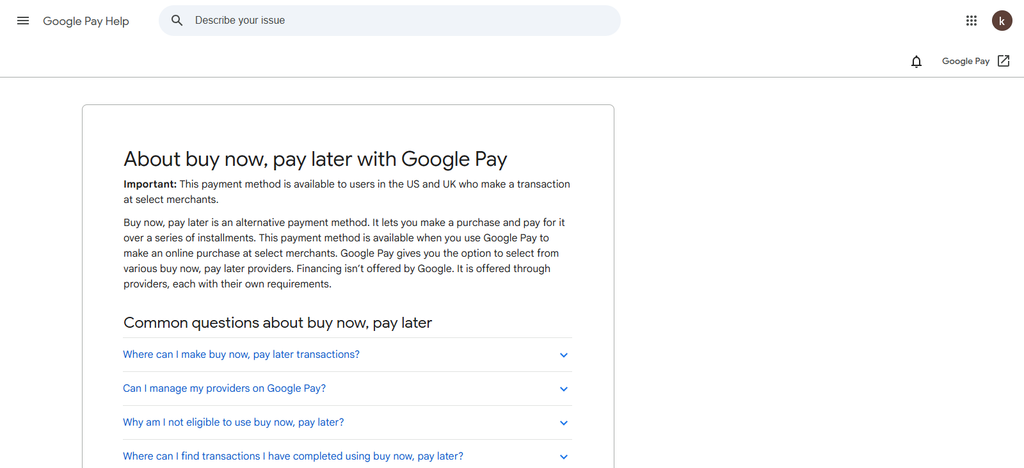
Task: Focus the Describe your issue search field
Action: 389,20
